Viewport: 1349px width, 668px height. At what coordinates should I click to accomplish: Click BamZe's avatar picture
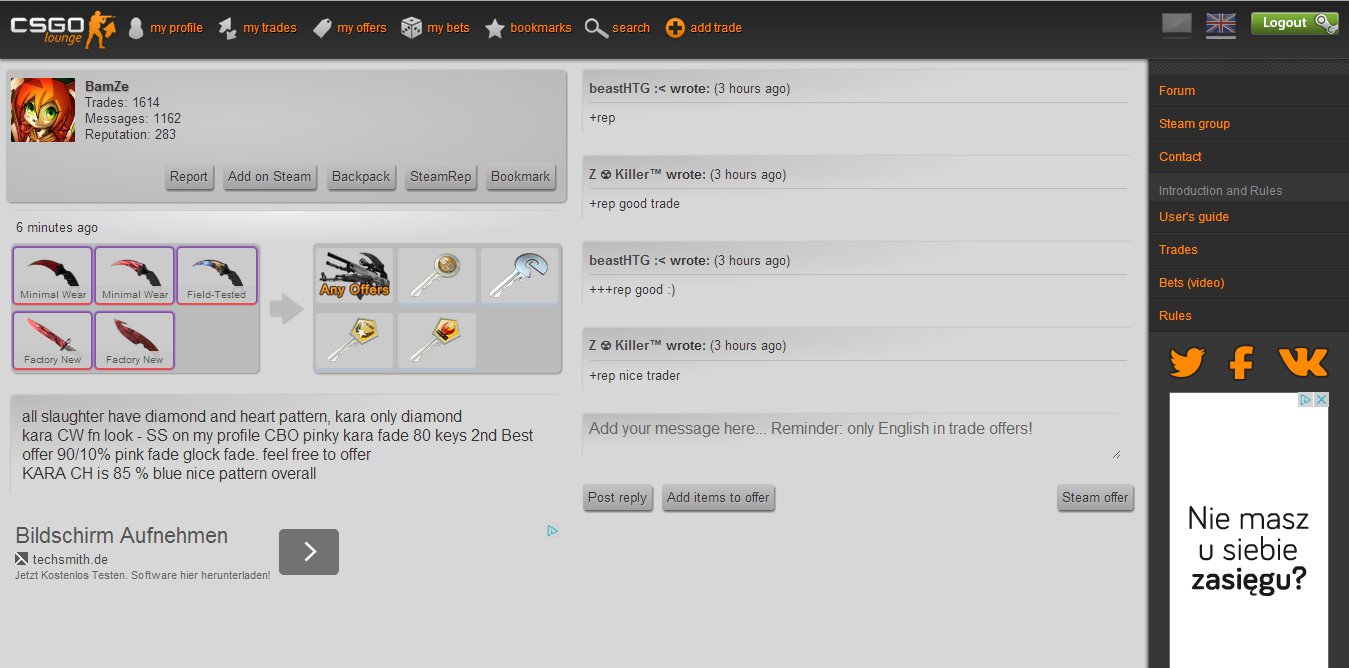tap(43, 110)
